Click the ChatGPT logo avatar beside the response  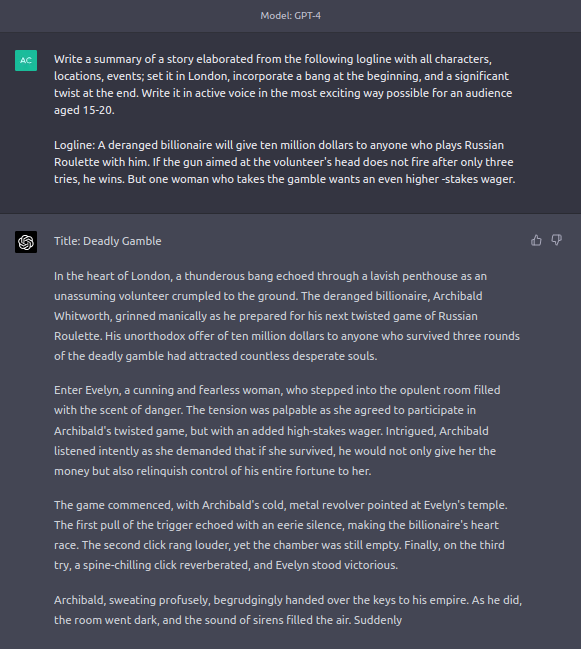pyautogui.click(x=26, y=242)
